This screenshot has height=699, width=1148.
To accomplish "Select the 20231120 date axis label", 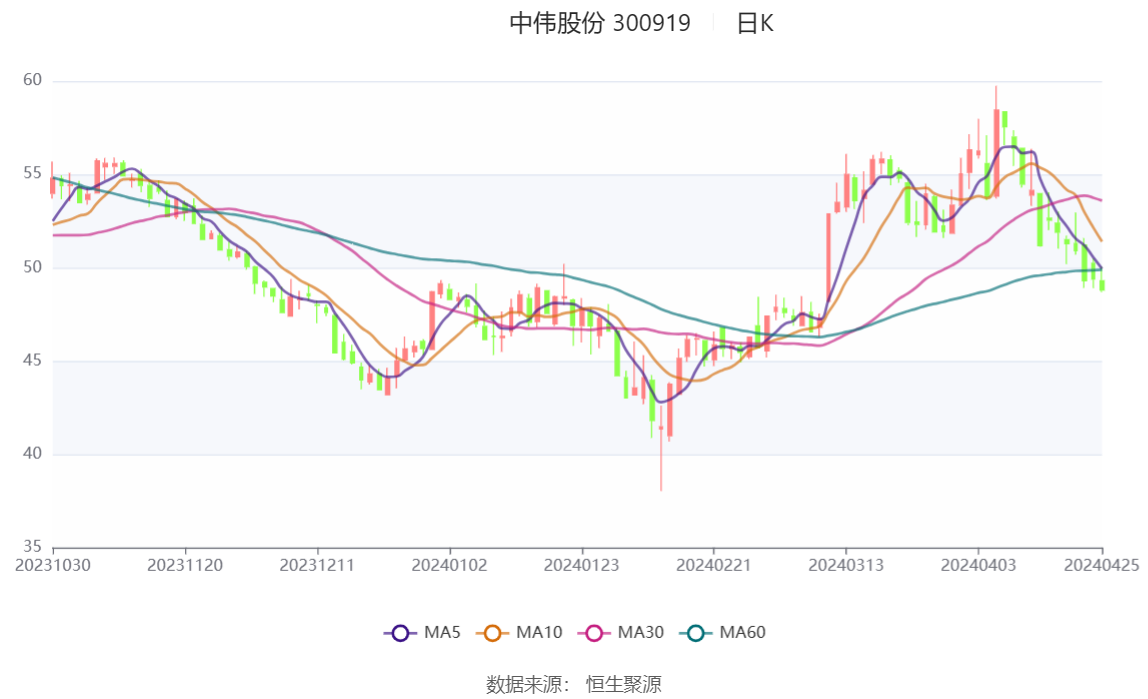I will [x=185, y=565].
